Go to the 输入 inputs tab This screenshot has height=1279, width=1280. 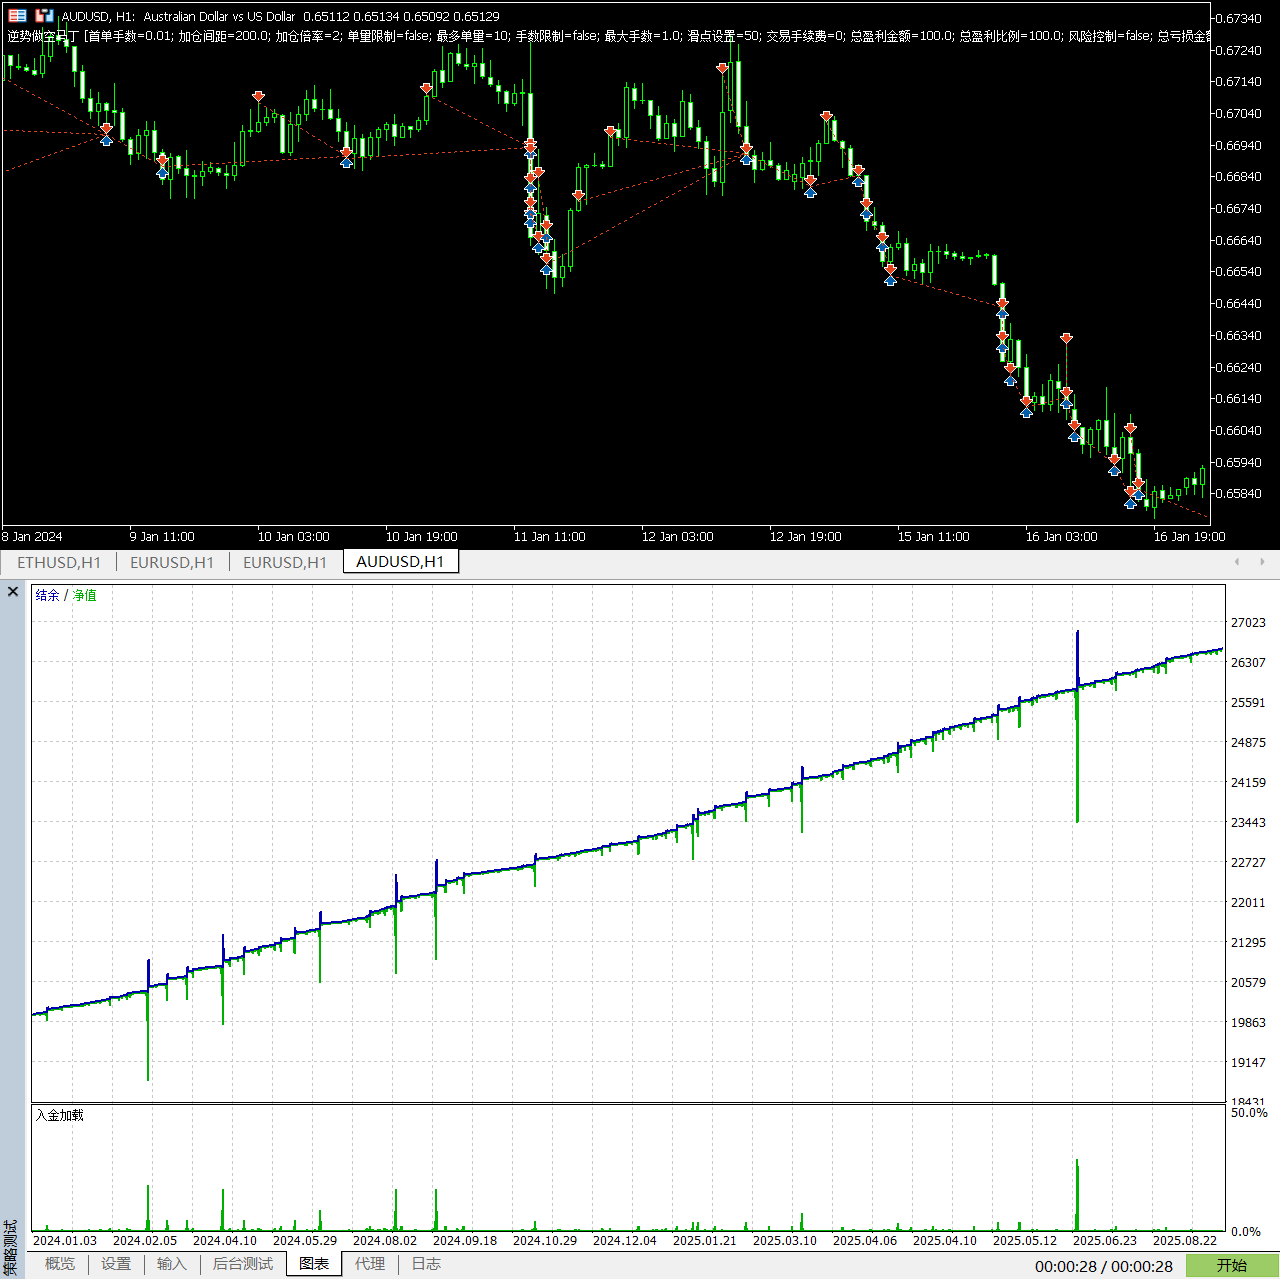point(171,1264)
